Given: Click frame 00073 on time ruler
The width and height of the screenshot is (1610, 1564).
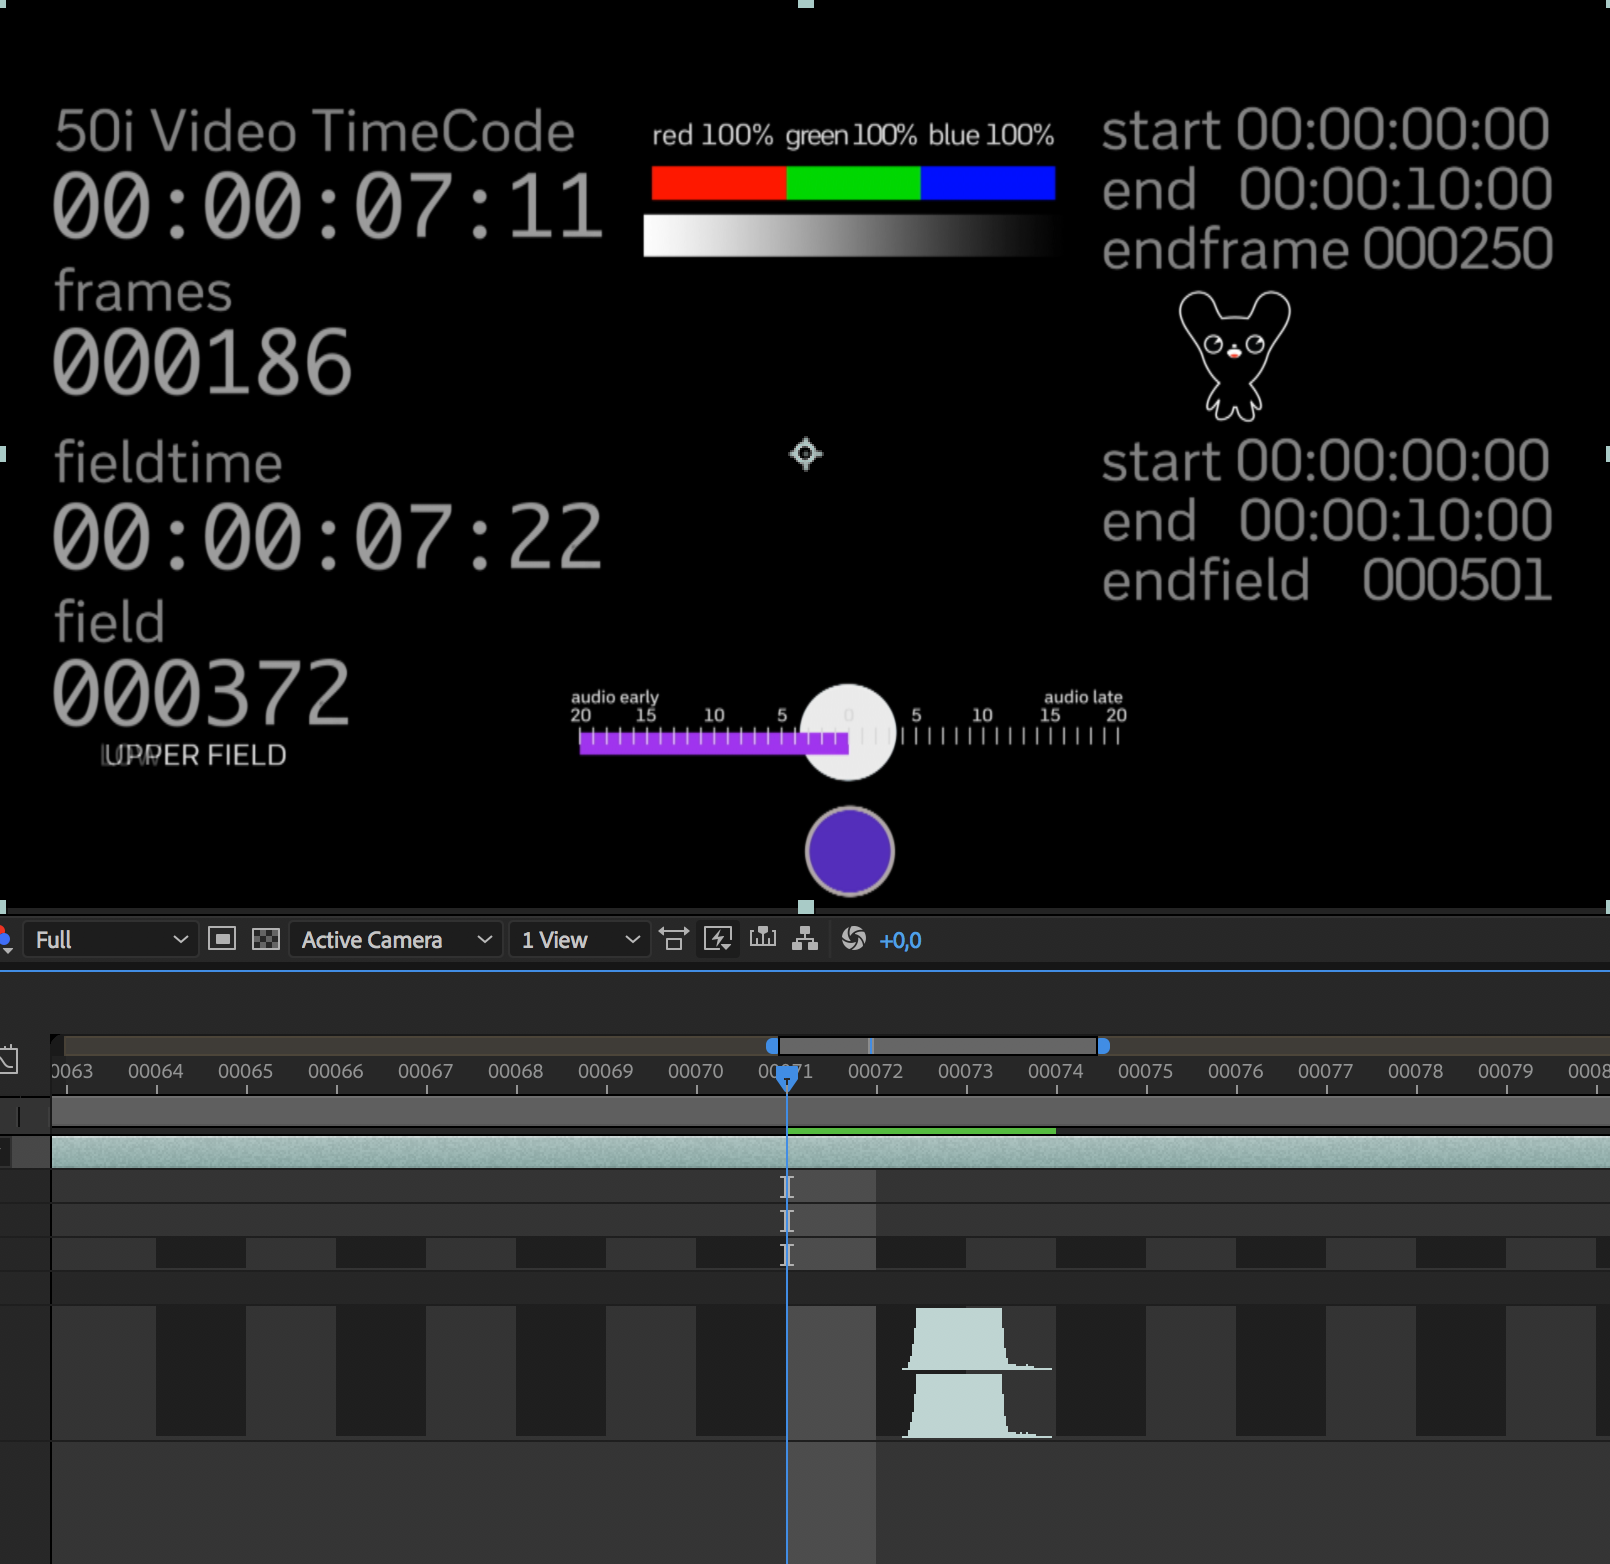Looking at the screenshot, I should [966, 1071].
